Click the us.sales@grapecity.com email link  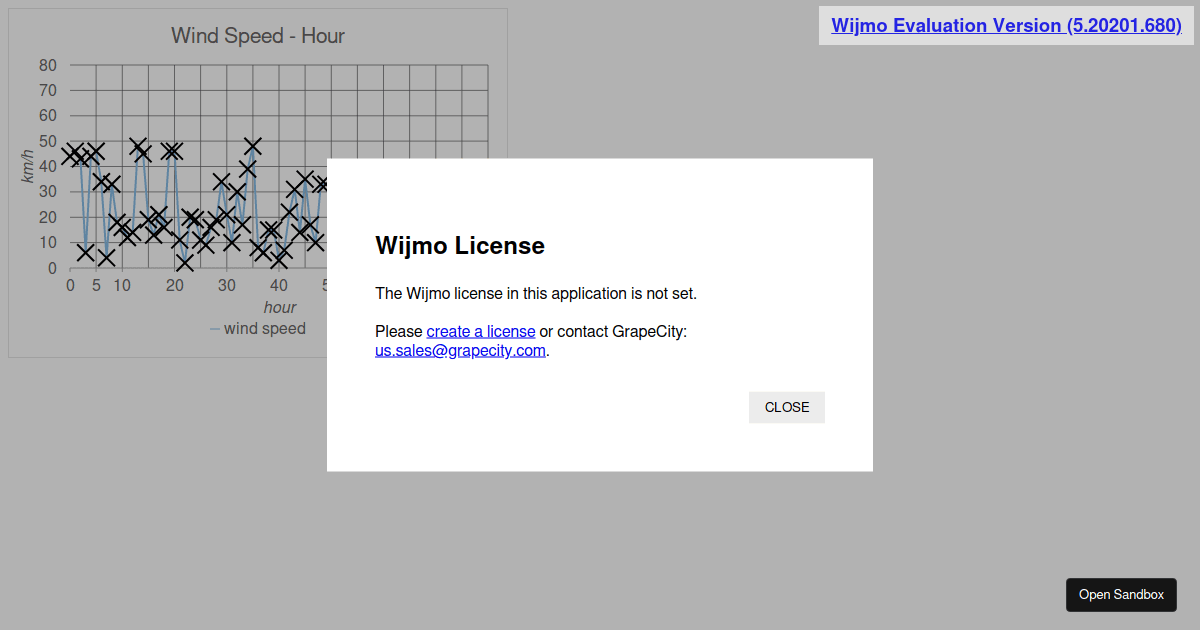(x=460, y=350)
